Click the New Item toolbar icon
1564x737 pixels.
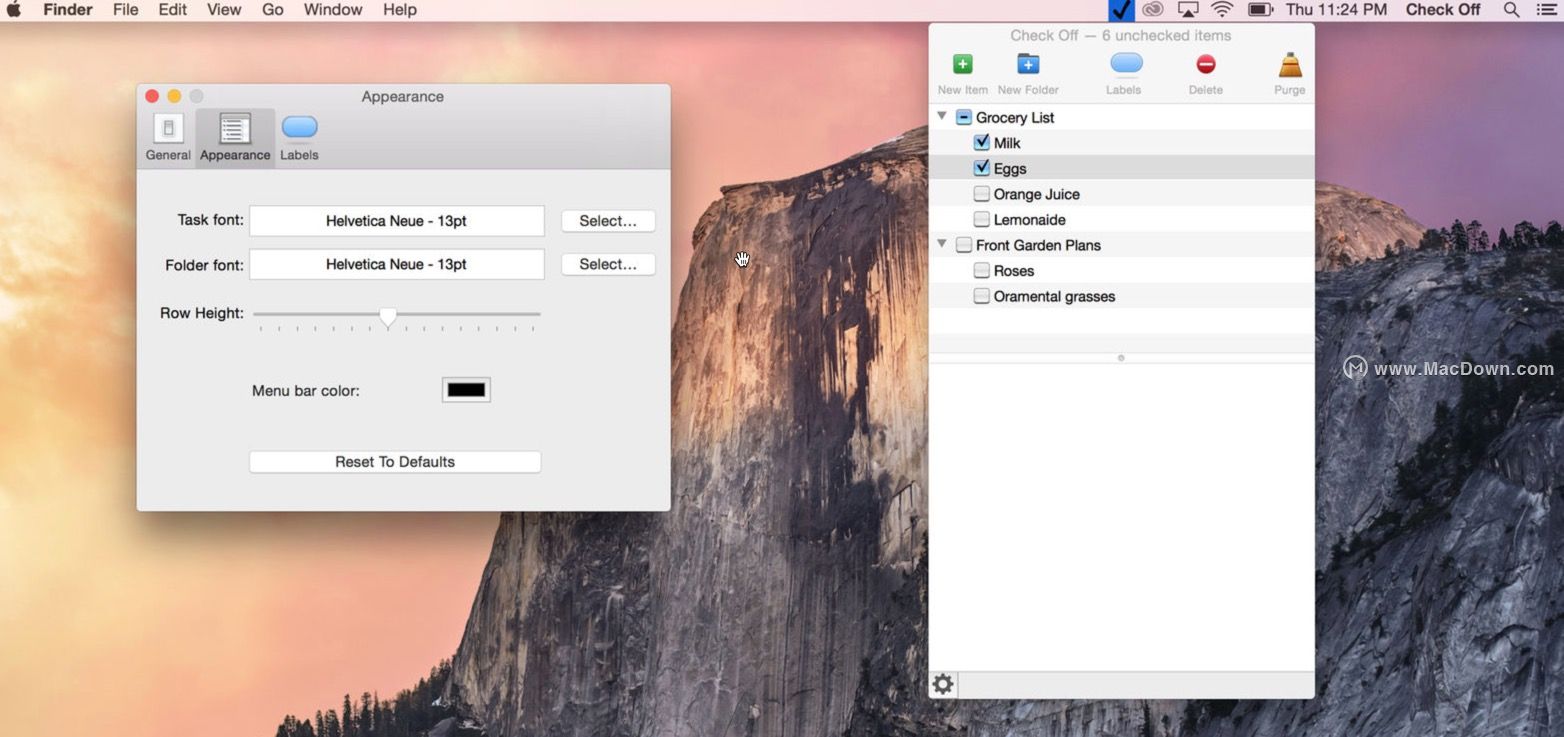tap(962, 65)
